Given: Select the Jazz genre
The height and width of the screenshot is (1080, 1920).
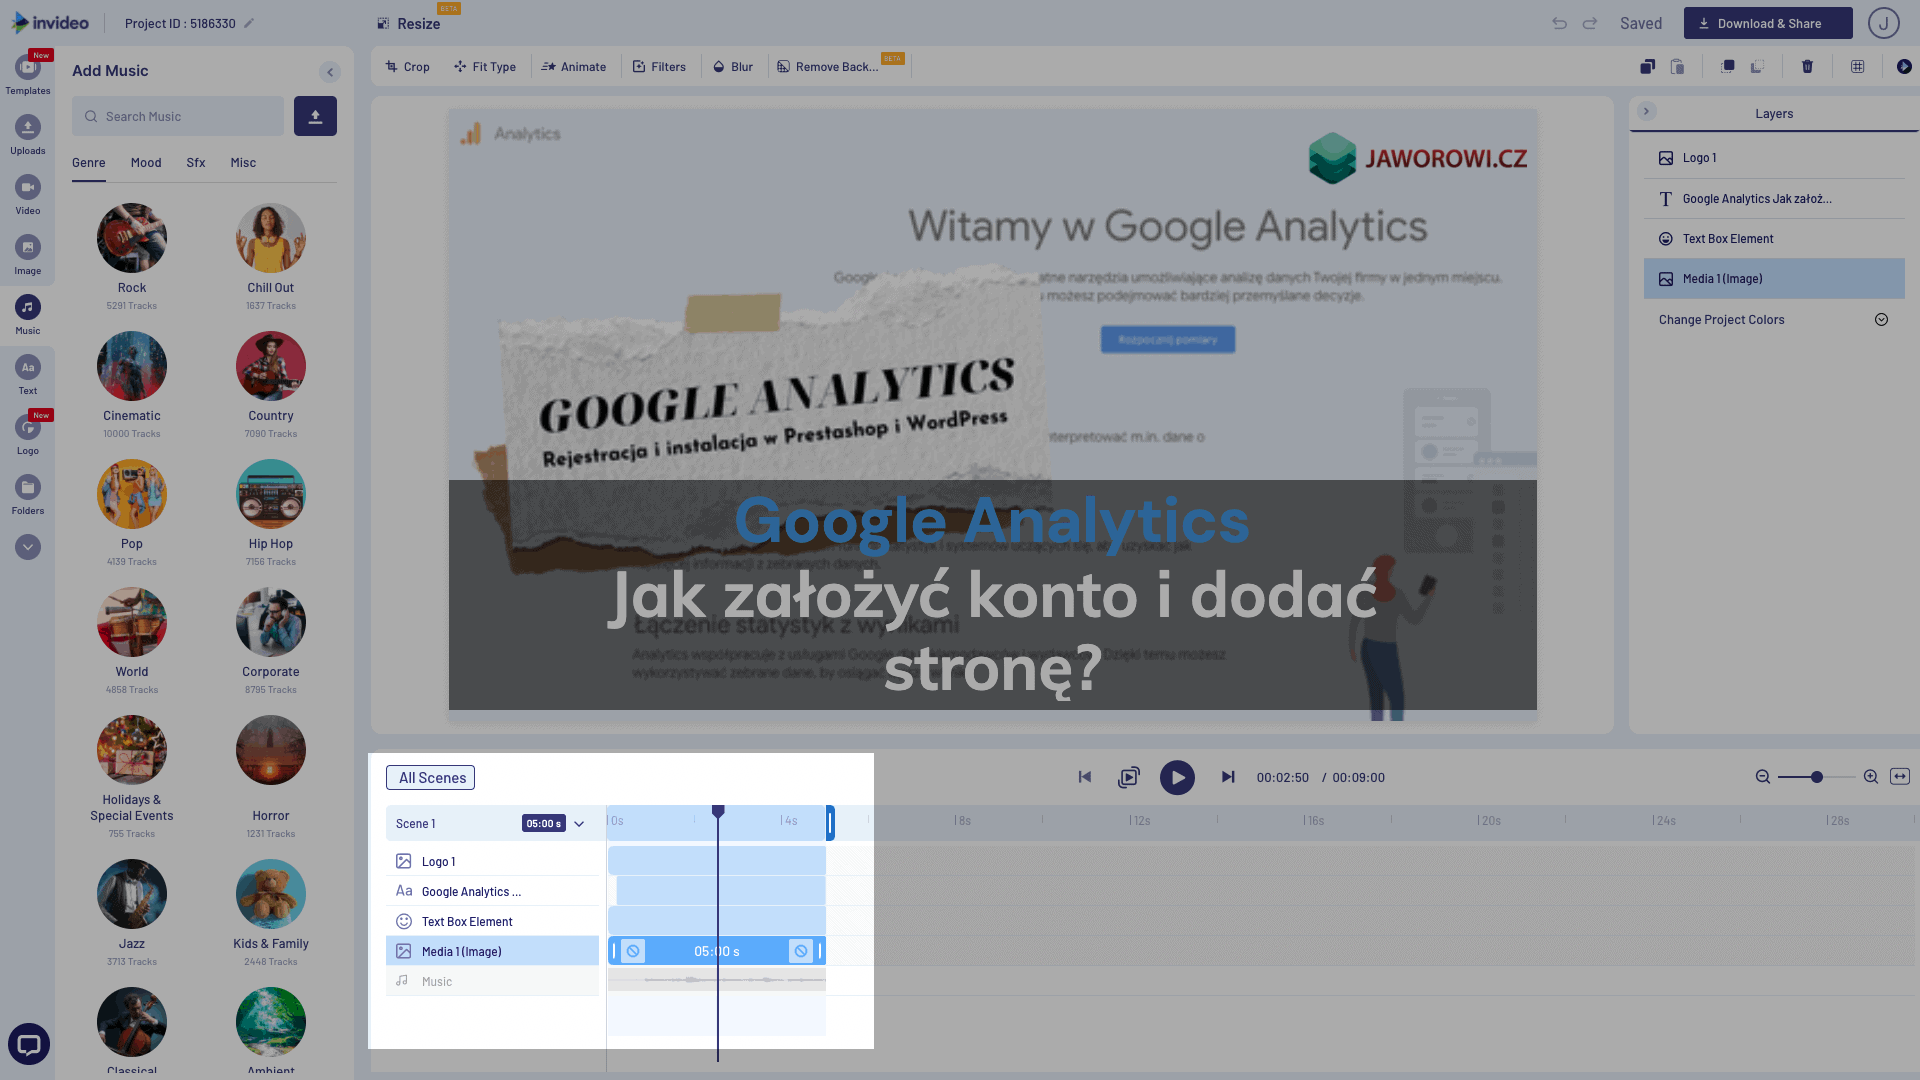Looking at the screenshot, I should 132,894.
